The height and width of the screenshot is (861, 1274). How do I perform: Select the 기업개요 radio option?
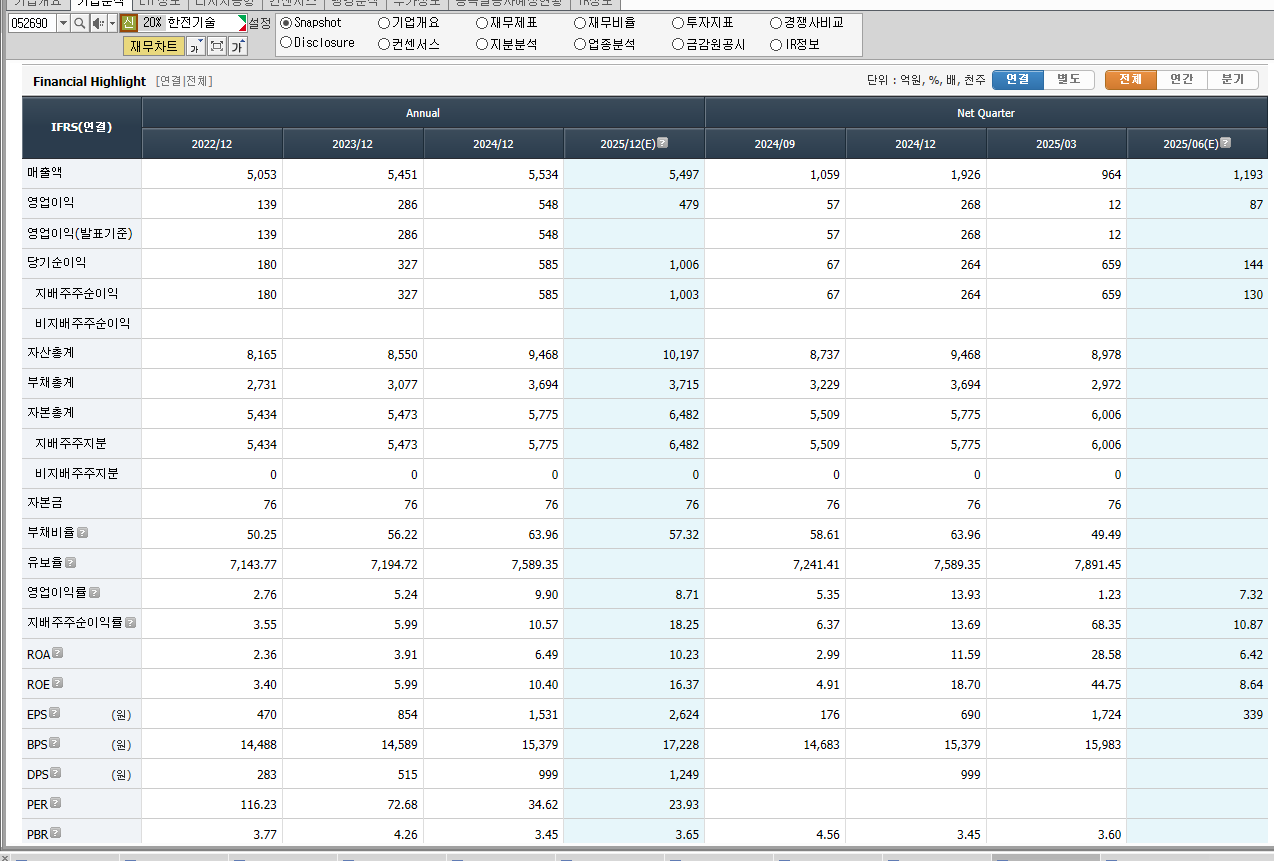[384, 22]
